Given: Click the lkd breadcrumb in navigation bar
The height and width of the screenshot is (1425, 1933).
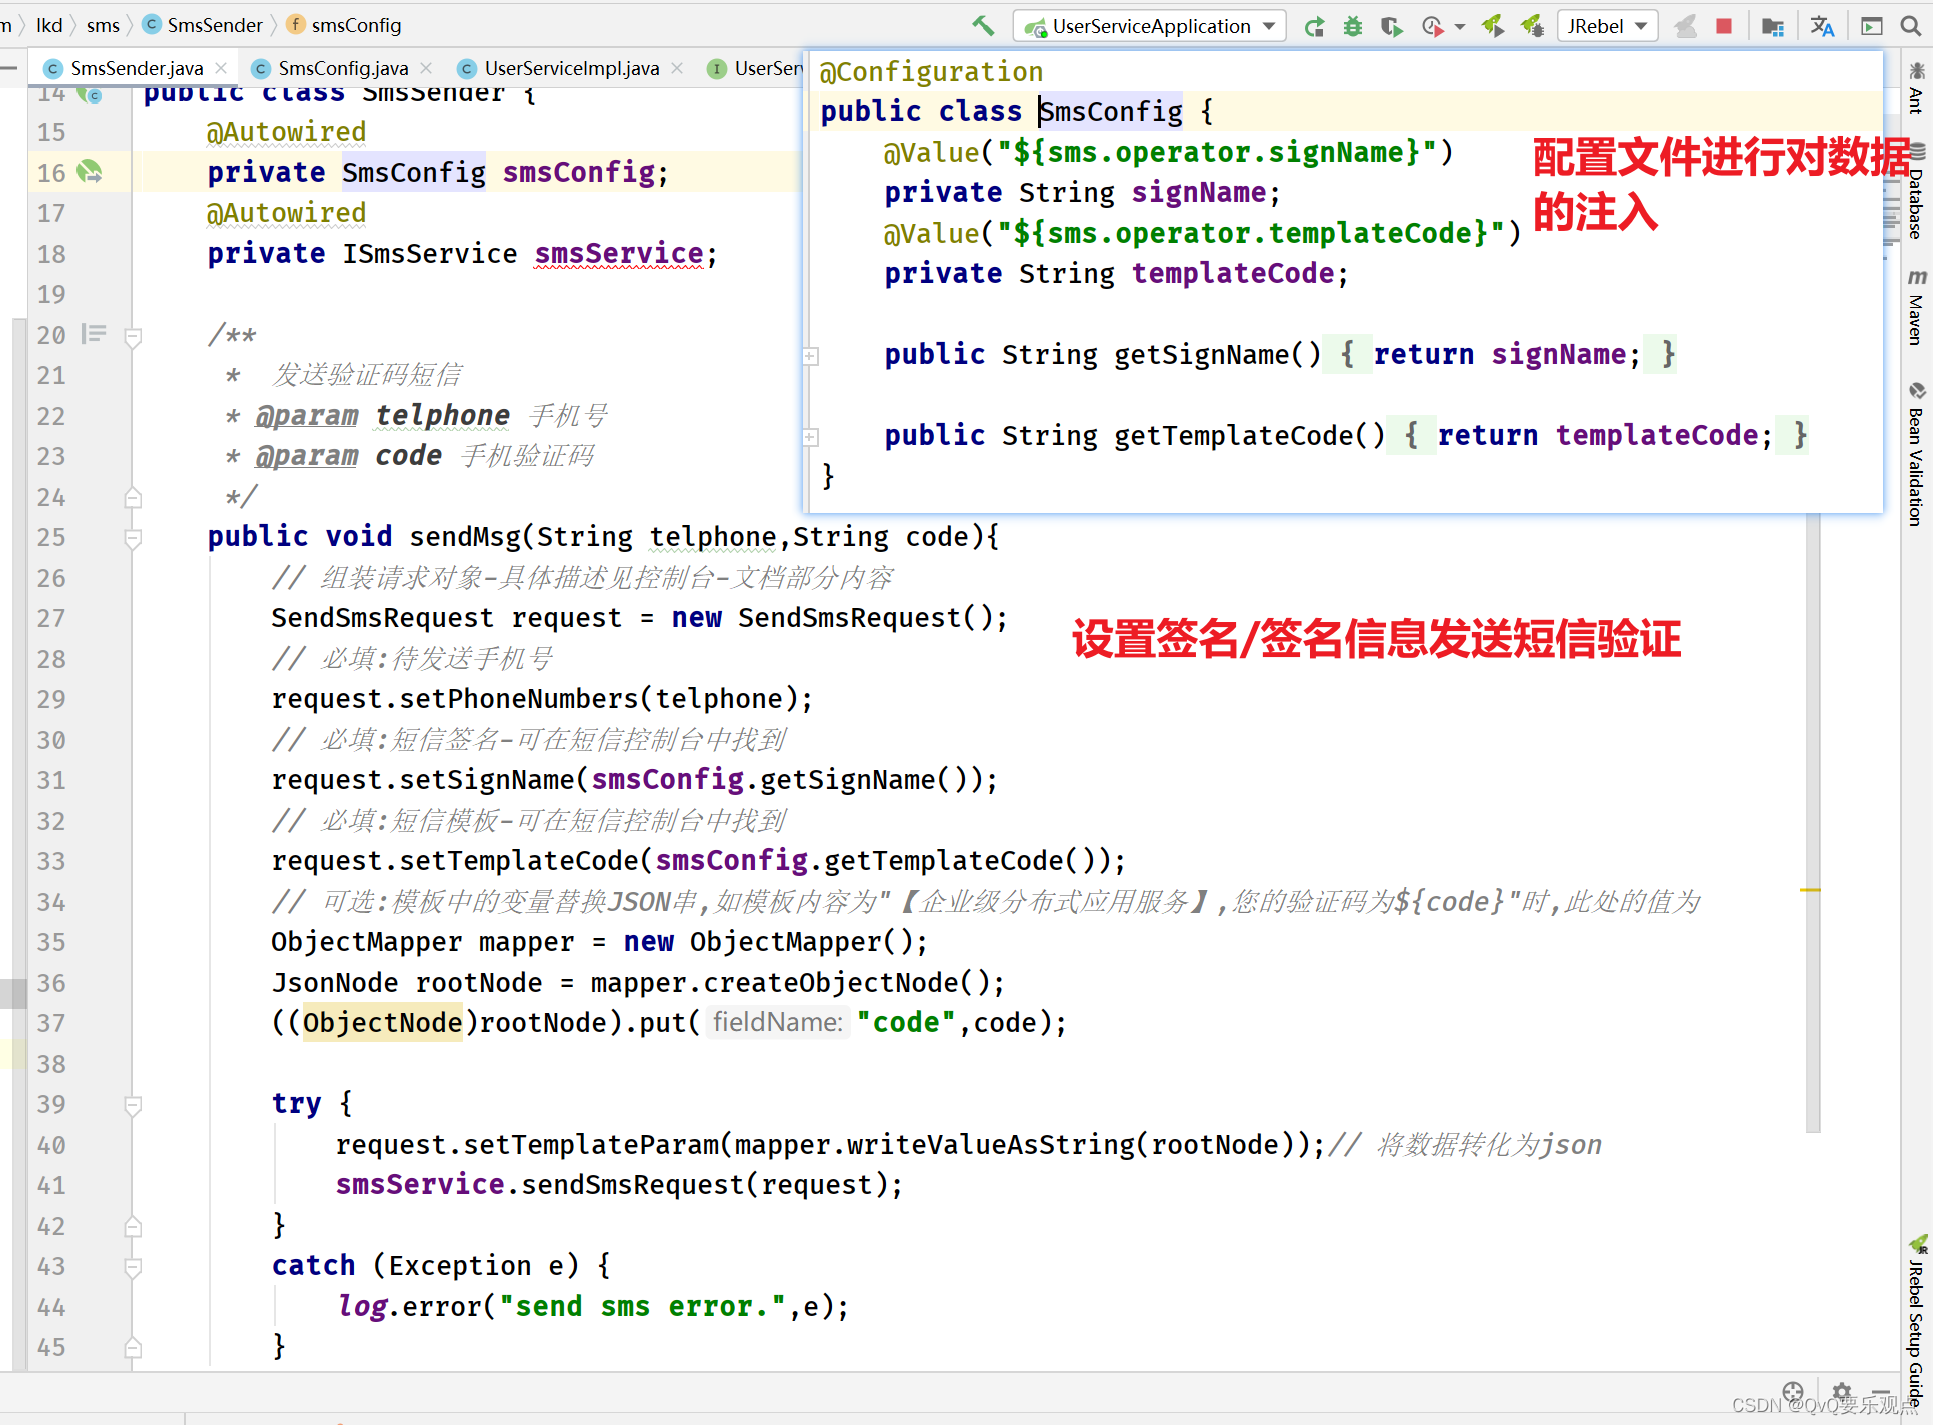Looking at the screenshot, I should [x=49, y=25].
